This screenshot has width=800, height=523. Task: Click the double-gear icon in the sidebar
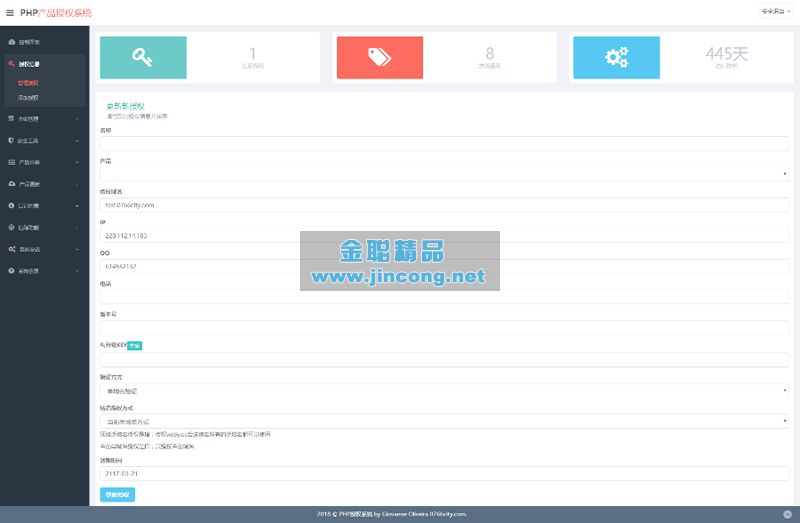click(x=11, y=249)
